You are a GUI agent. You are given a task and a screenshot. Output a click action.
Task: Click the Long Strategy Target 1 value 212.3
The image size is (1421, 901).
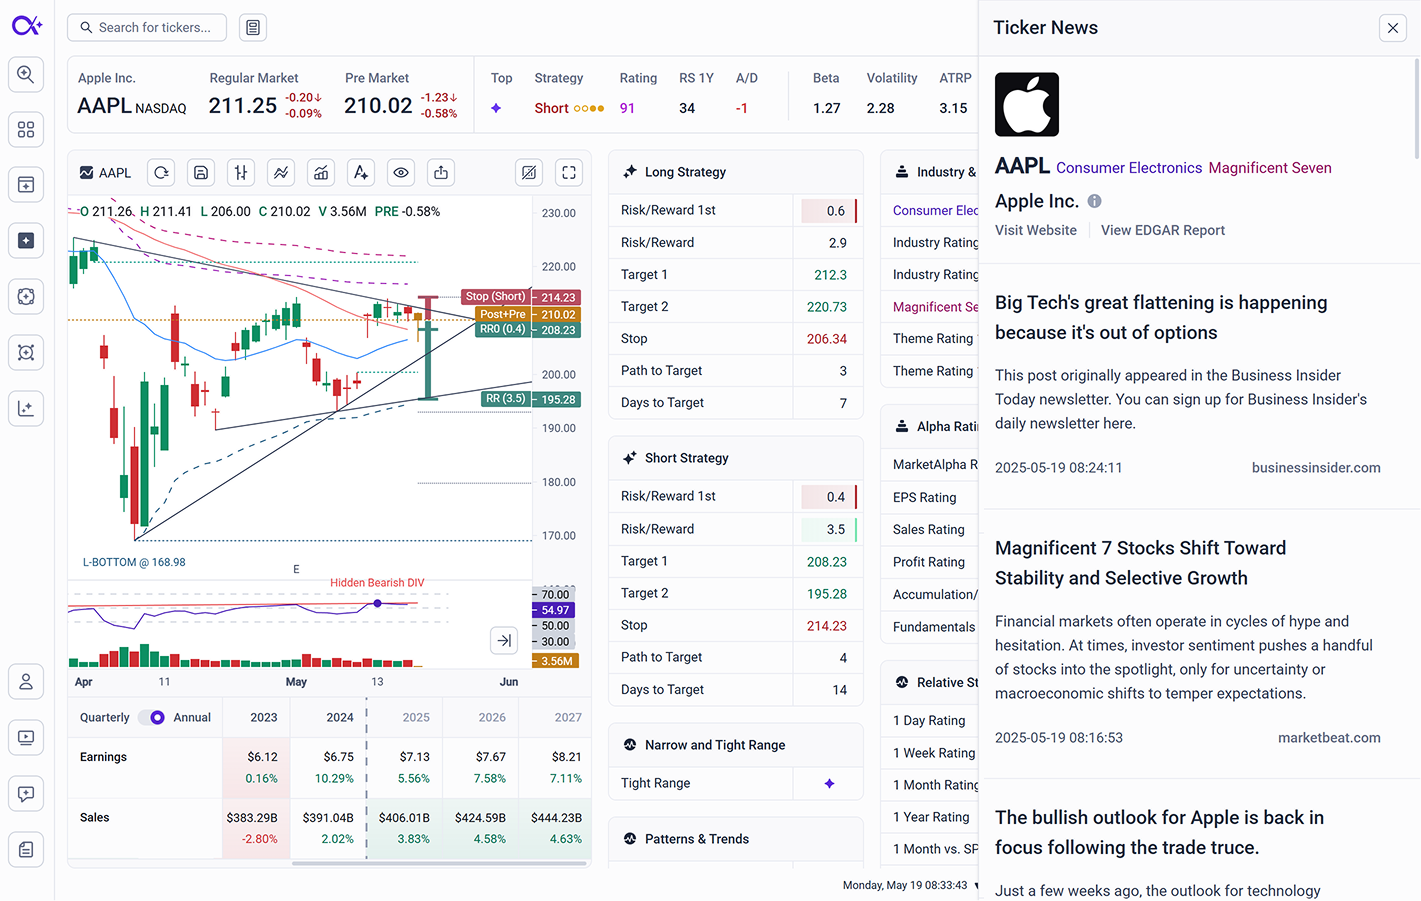pyautogui.click(x=830, y=275)
